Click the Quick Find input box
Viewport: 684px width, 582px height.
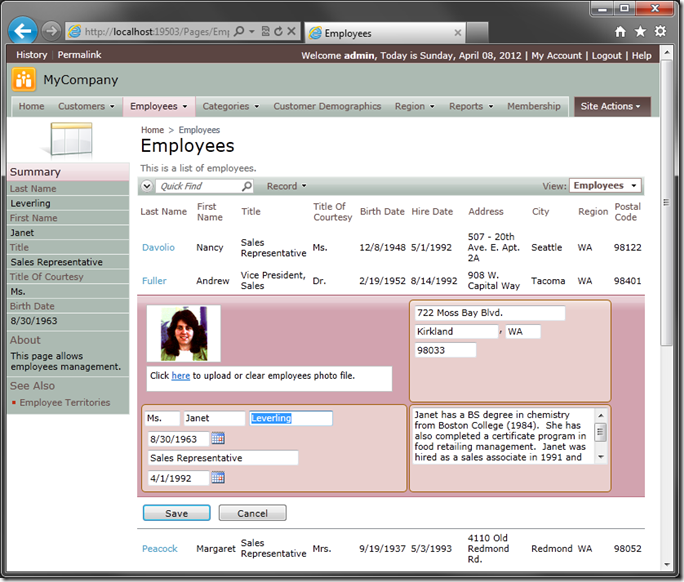click(199, 186)
